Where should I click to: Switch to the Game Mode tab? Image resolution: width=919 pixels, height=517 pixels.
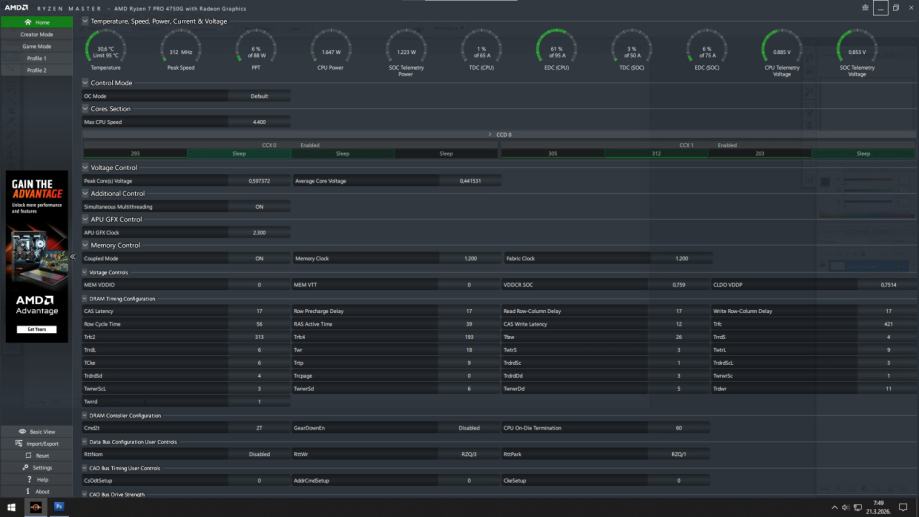(36, 46)
